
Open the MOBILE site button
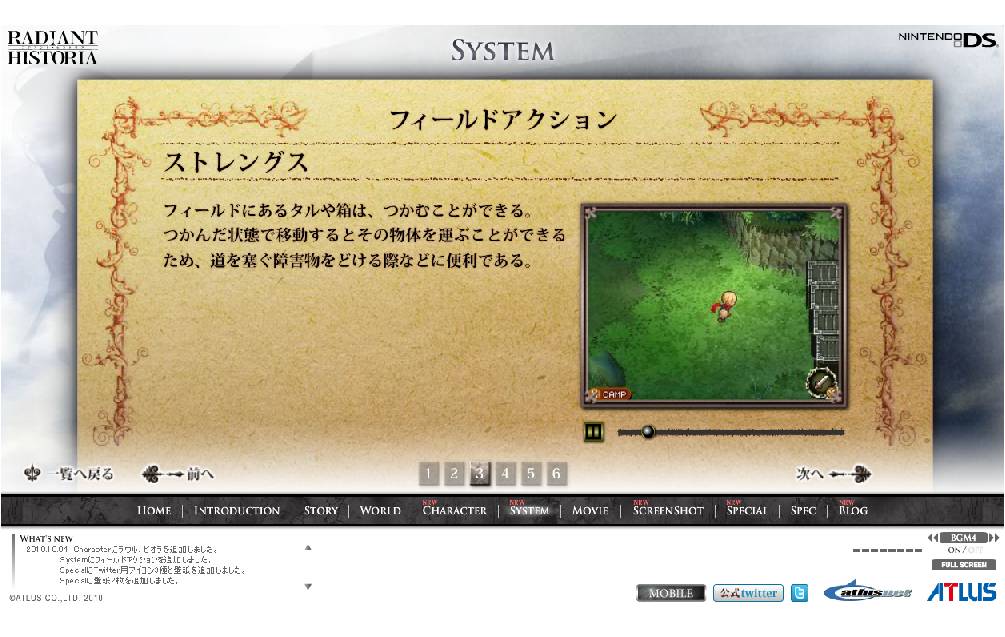(x=670, y=593)
